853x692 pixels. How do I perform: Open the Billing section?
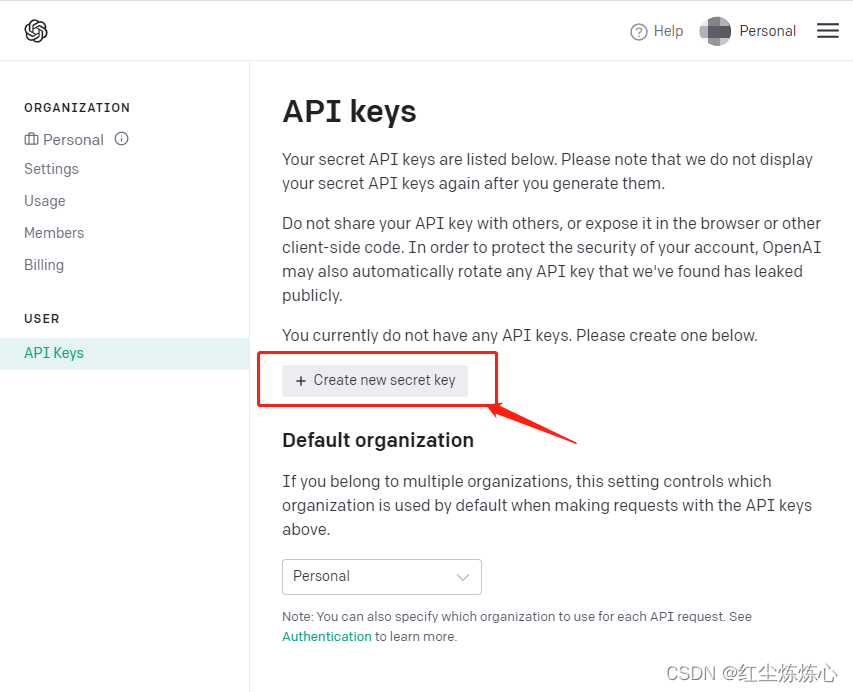(44, 265)
